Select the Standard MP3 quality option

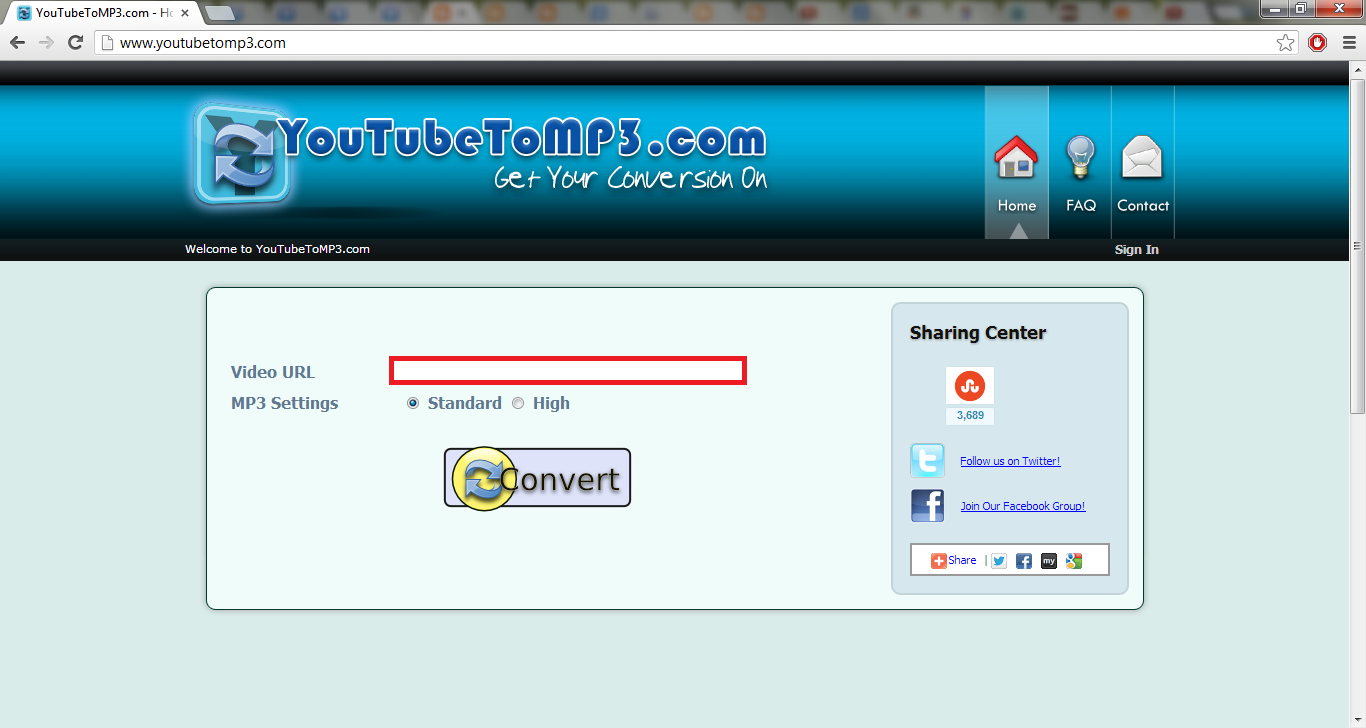pyautogui.click(x=413, y=403)
